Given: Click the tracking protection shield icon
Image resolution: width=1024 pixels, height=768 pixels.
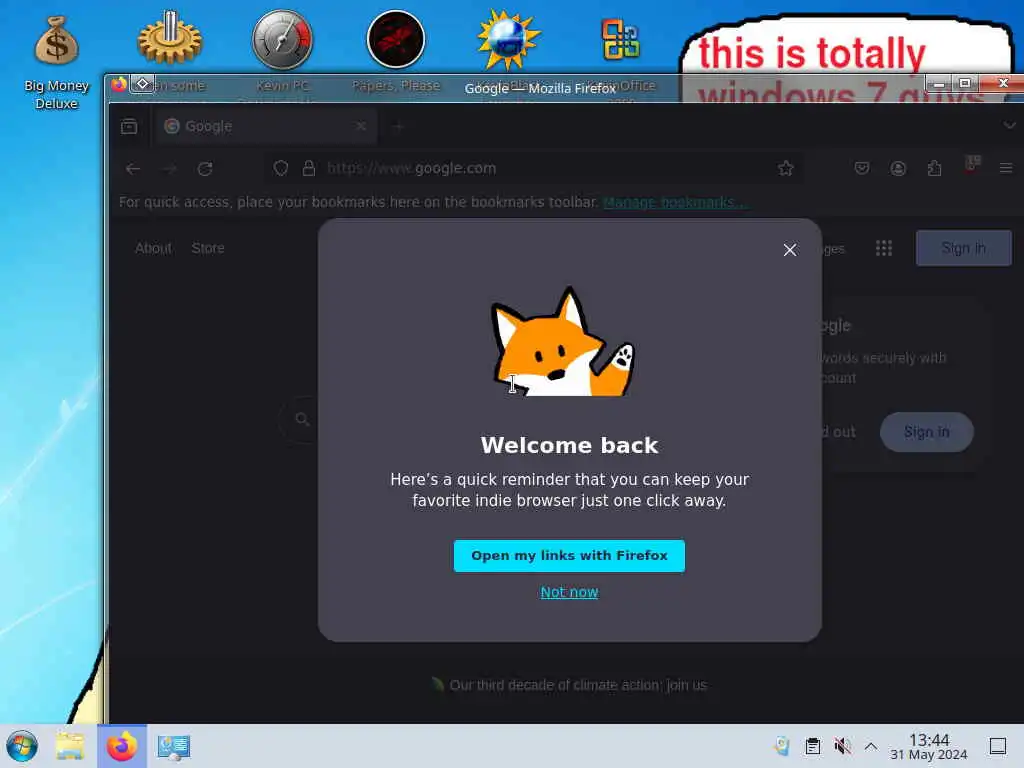Looking at the screenshot, I should (x=281, y=168).
